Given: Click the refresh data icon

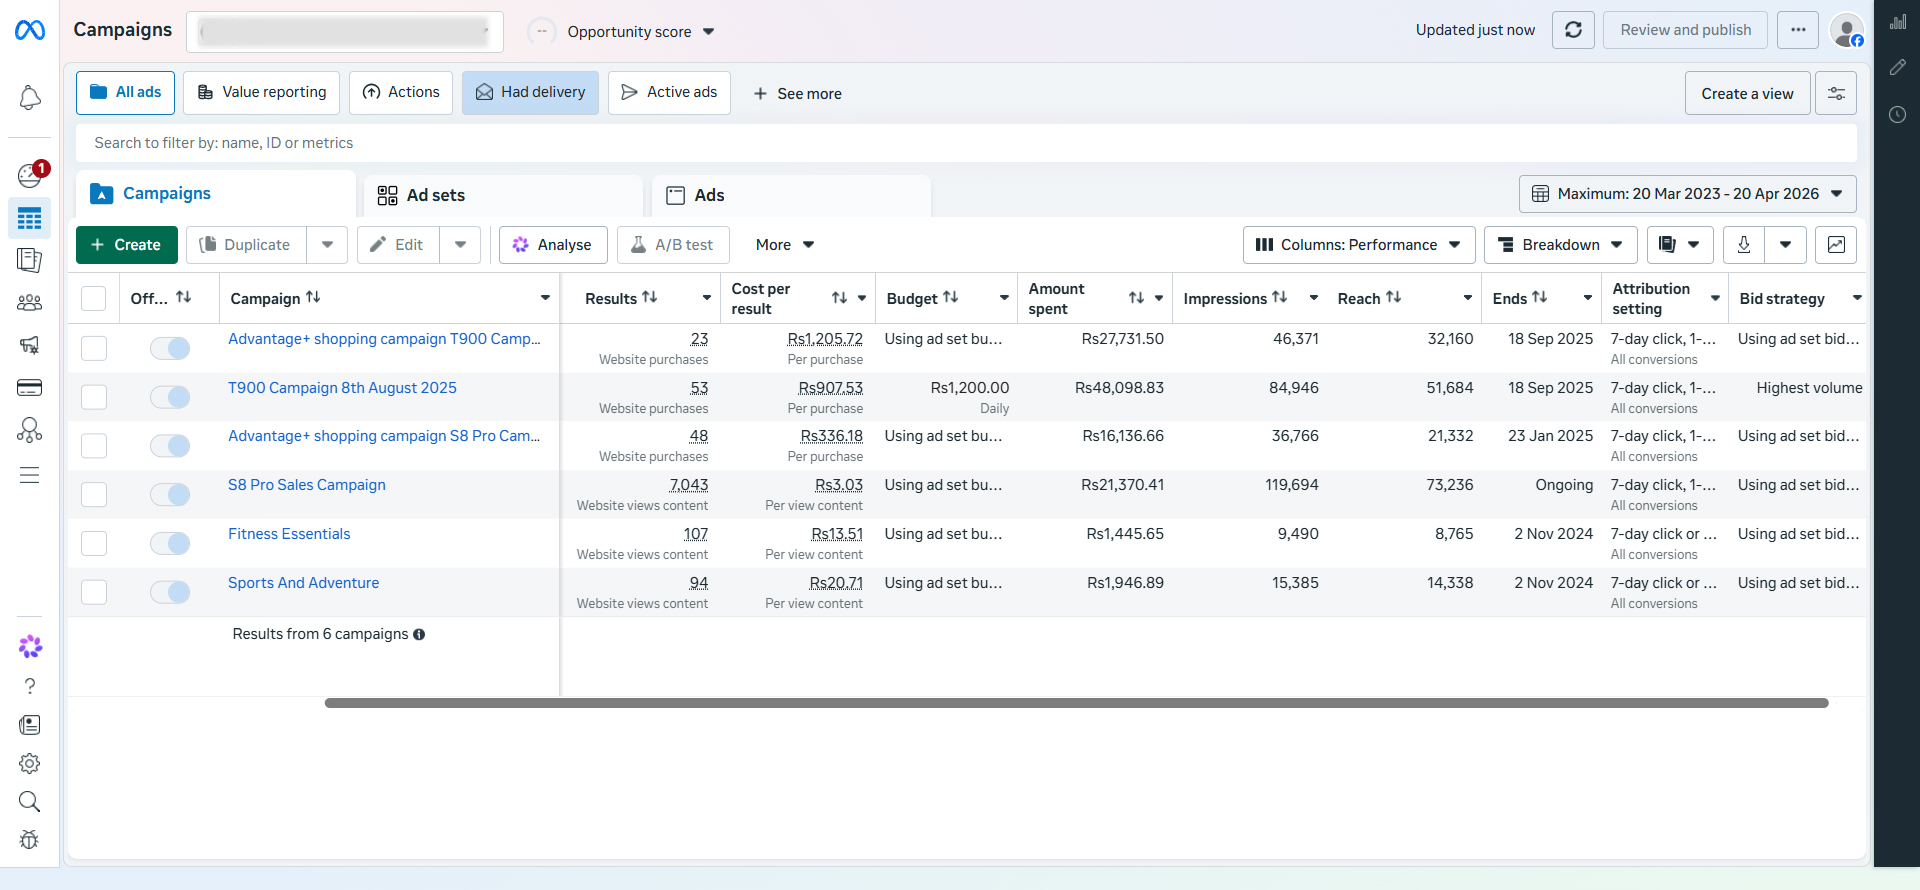Looking at the screenshot, I should click(1573, 30).
